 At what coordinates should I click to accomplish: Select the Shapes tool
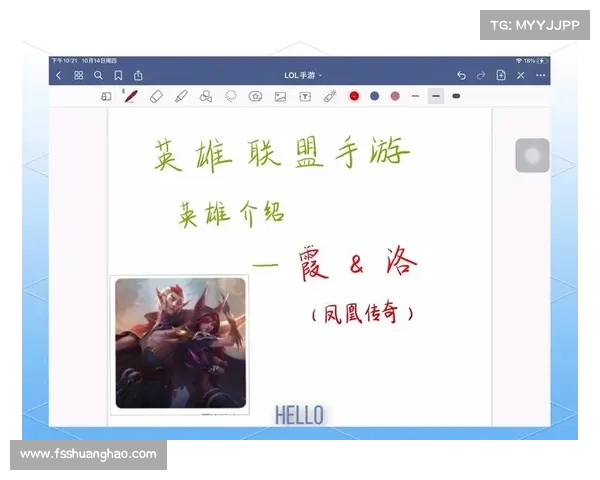click(206, 96)
